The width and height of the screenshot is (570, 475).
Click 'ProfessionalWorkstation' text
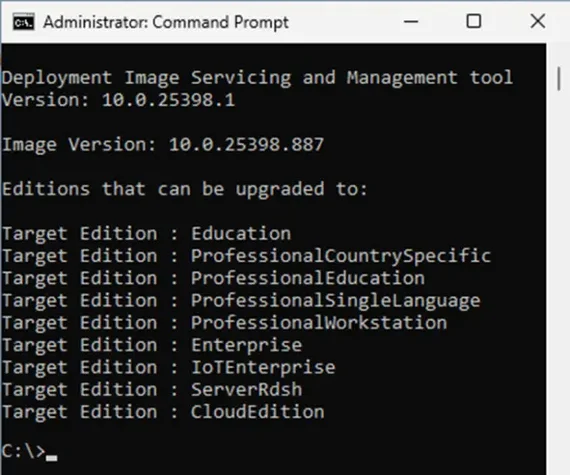[319, 323]
